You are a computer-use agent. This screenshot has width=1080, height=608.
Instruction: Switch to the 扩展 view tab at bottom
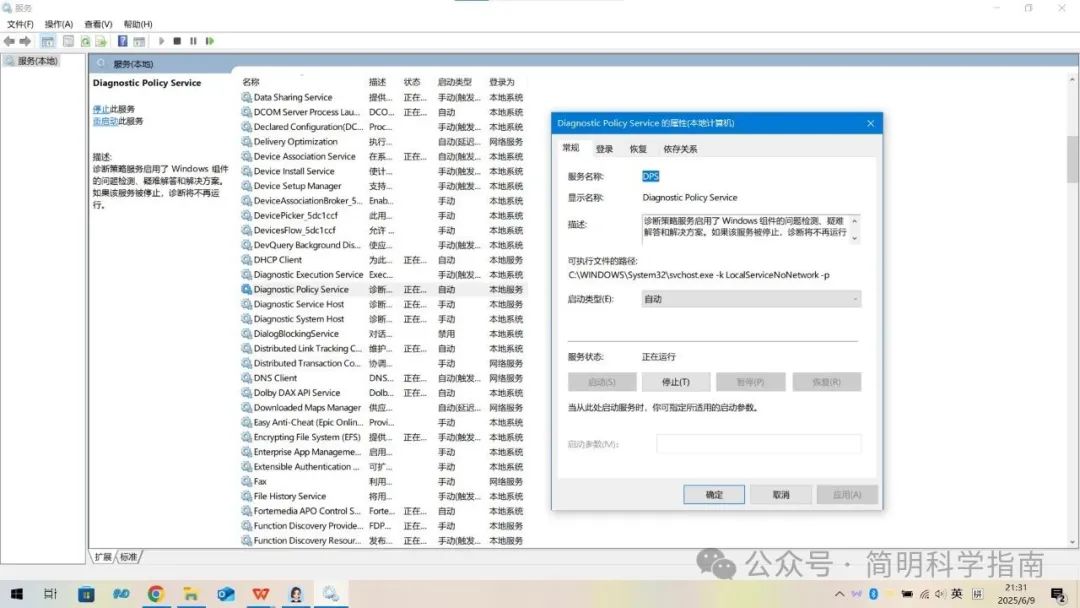[x=103, y=557]
